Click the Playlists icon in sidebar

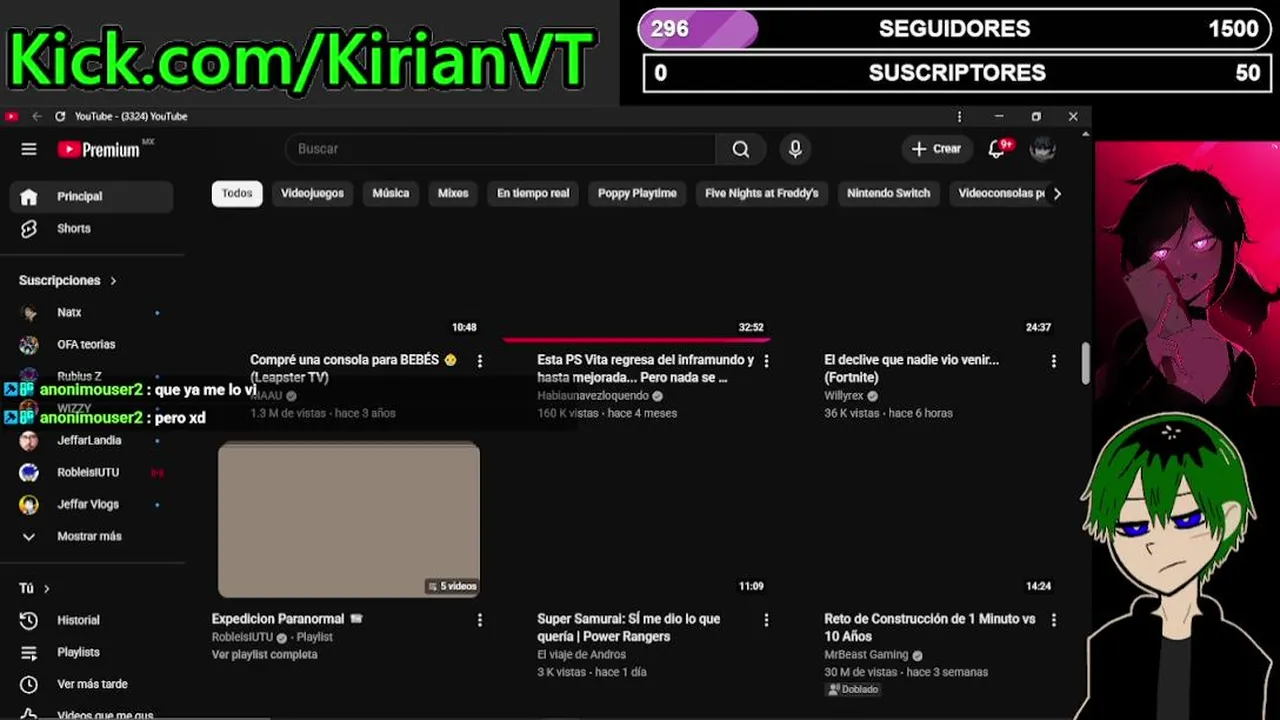(x=29, y=653)
